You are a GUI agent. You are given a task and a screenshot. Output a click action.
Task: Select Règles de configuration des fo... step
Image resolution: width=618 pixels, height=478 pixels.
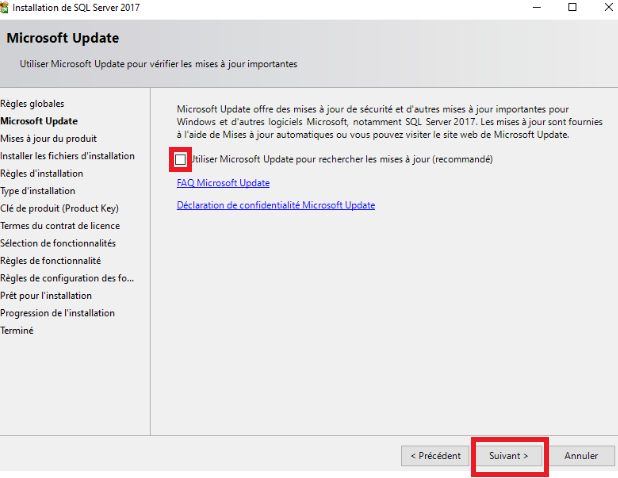67,278
